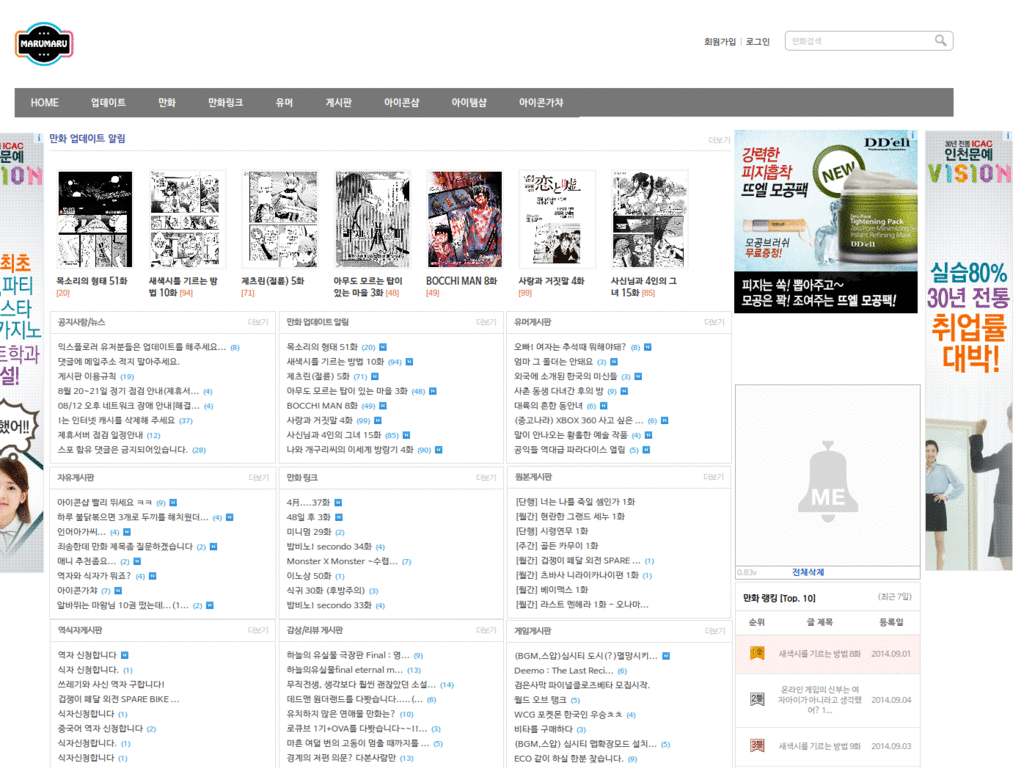Click the DD'ell 뜨엘 모공팩 ad banner
The image size is (1024, 768).
pos(825,221)
